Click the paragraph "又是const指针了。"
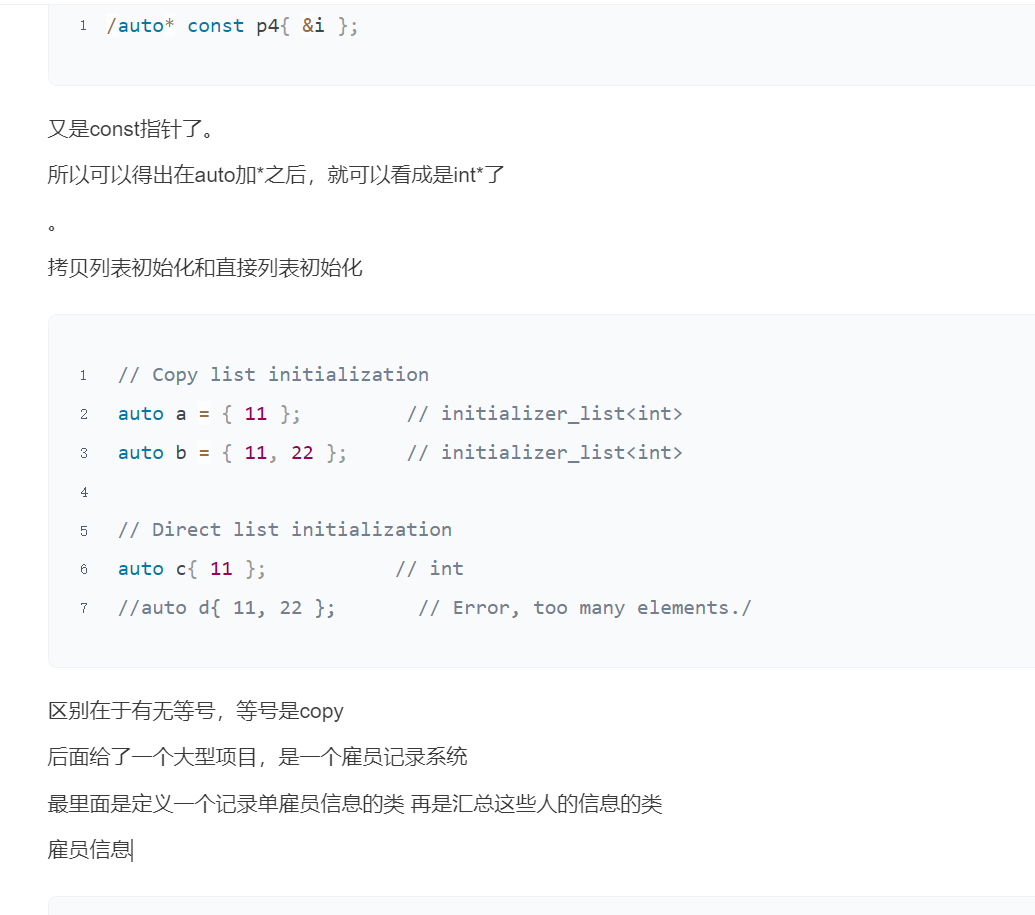 131,129
